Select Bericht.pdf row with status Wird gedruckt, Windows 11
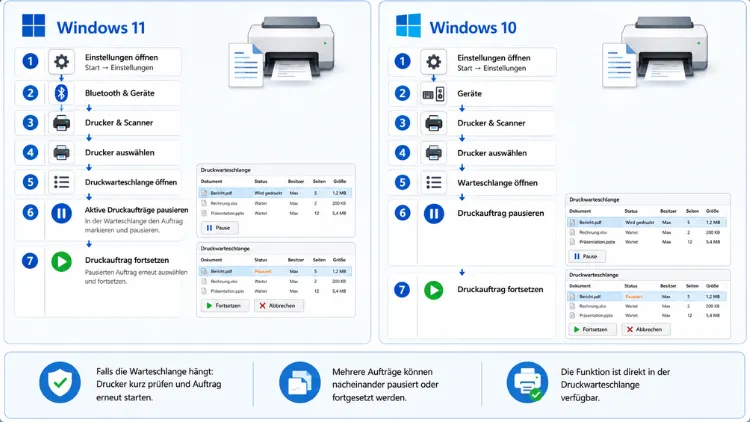The image size is (750, 422). click(x=276, y=193)
